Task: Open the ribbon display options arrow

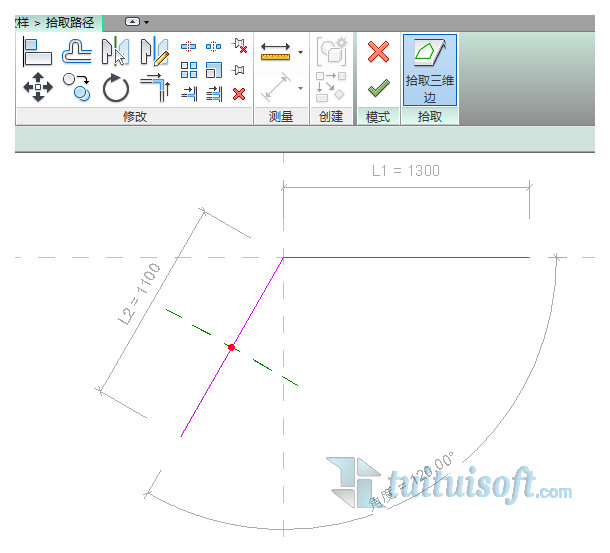Action: click(147, 22)
